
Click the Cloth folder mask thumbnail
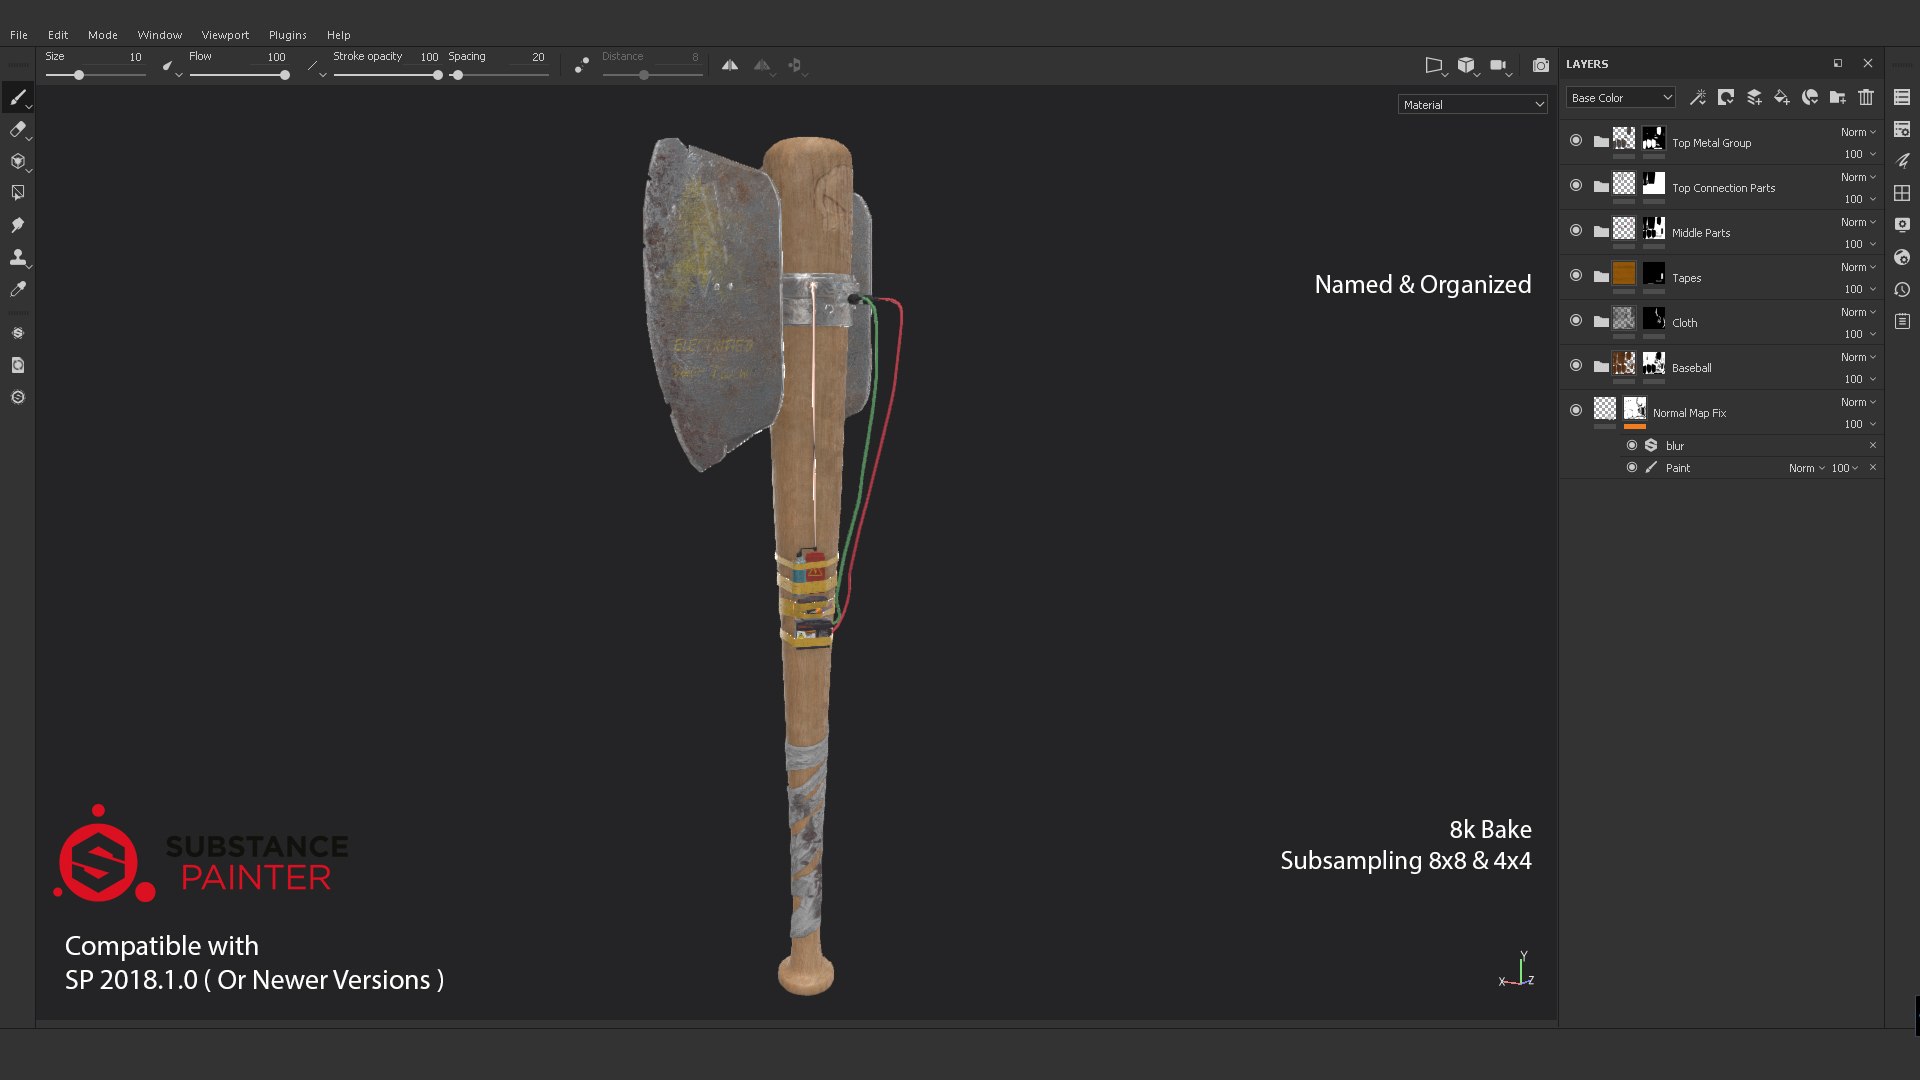[1654, 319]
